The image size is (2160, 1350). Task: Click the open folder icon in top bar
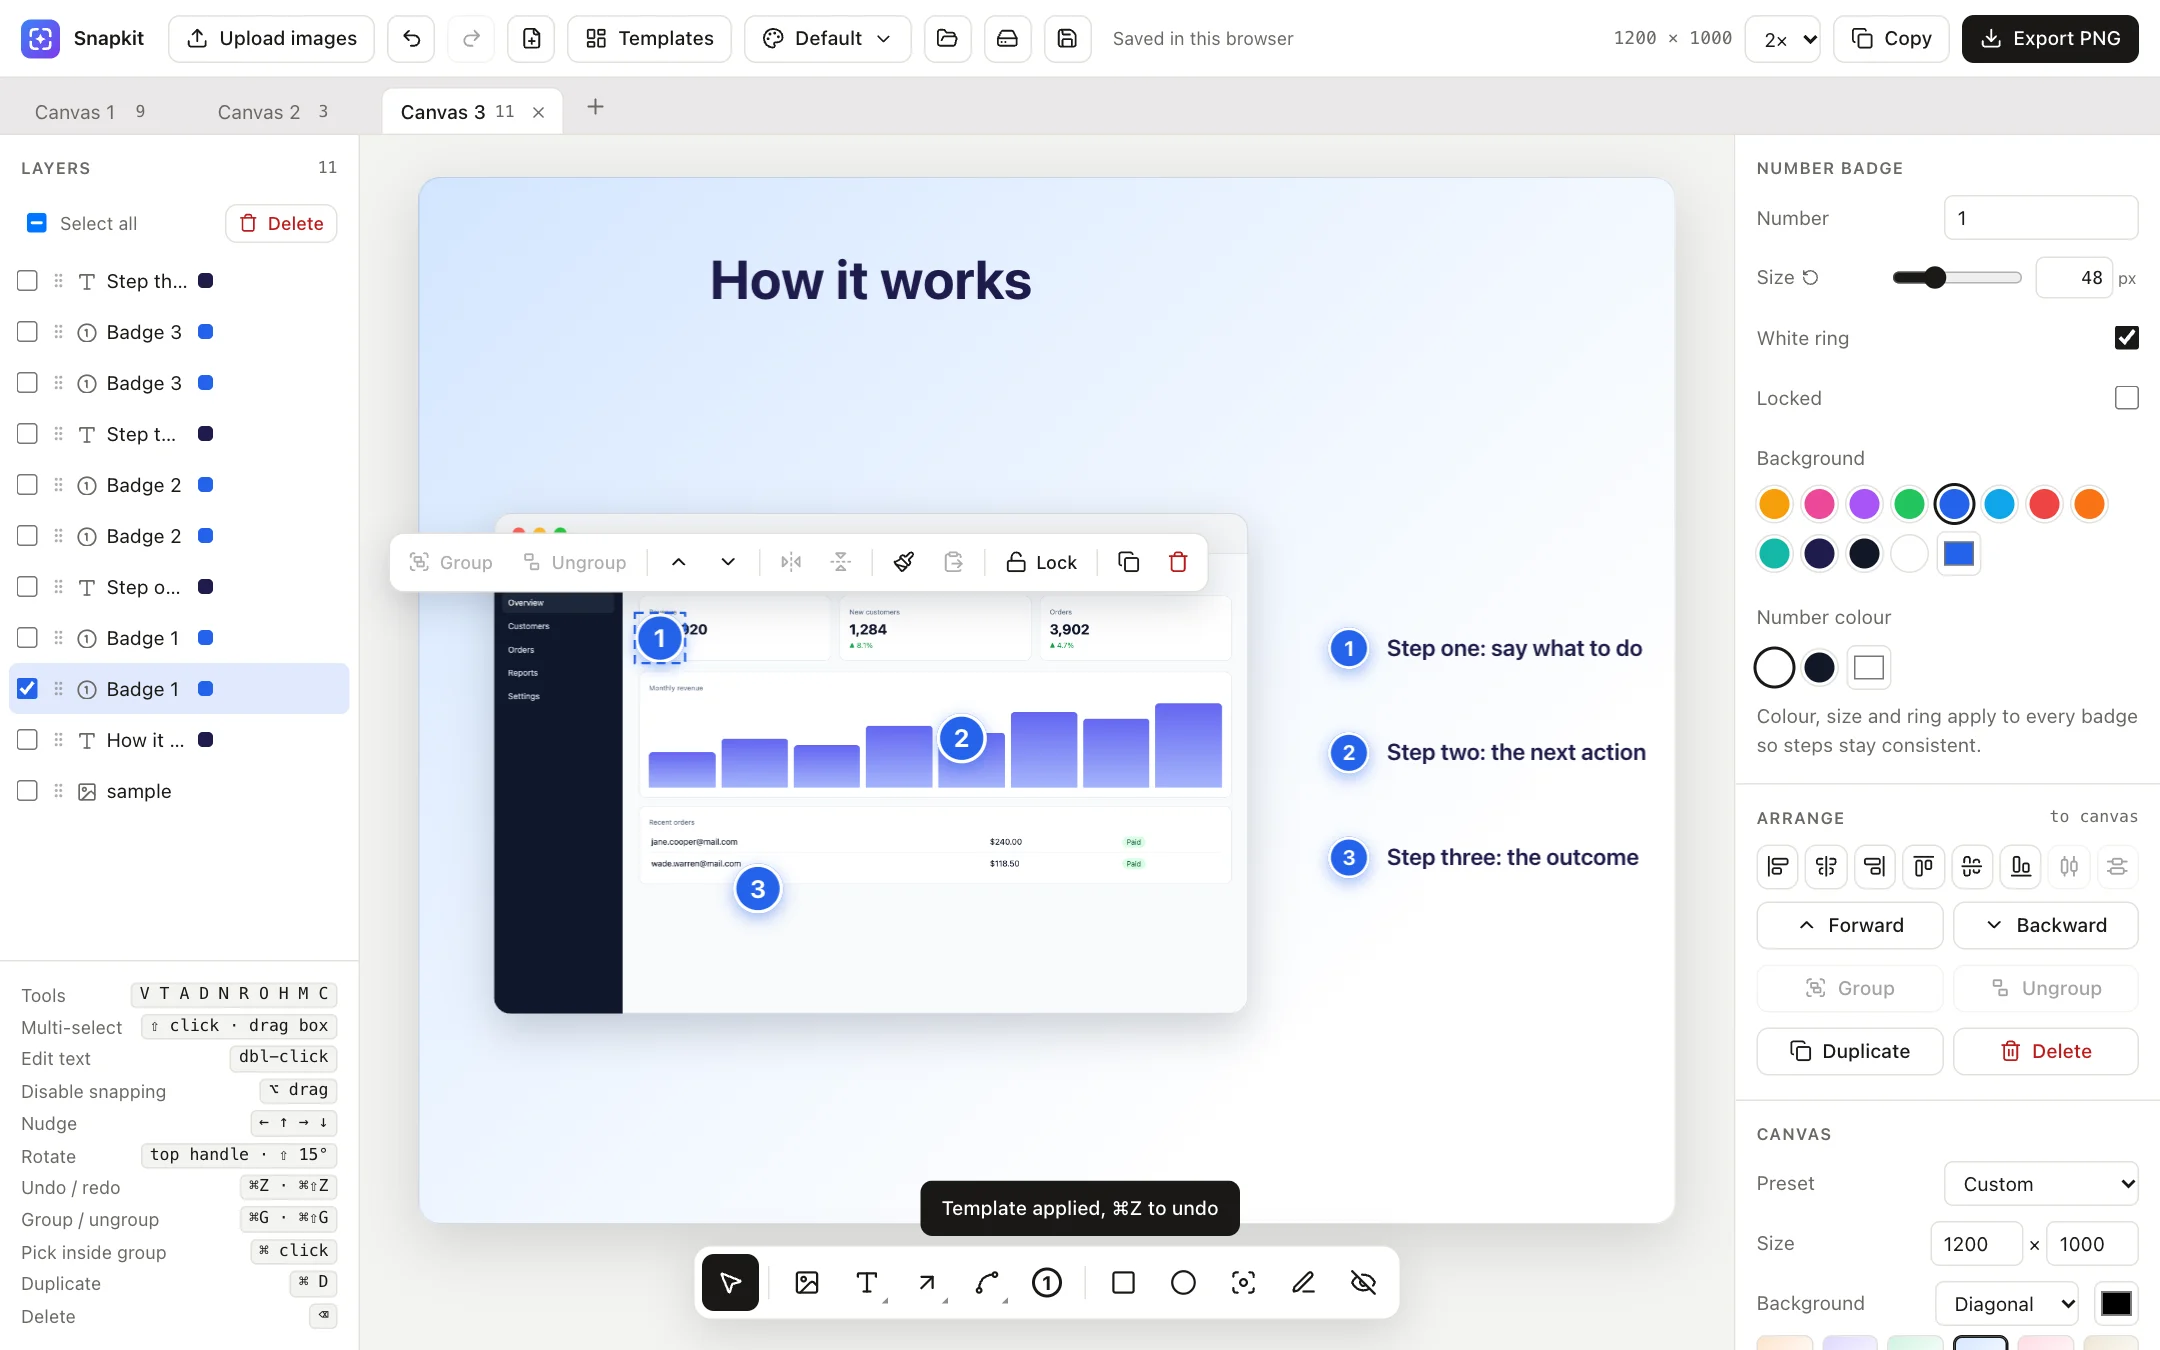click(x=947, y=39)
